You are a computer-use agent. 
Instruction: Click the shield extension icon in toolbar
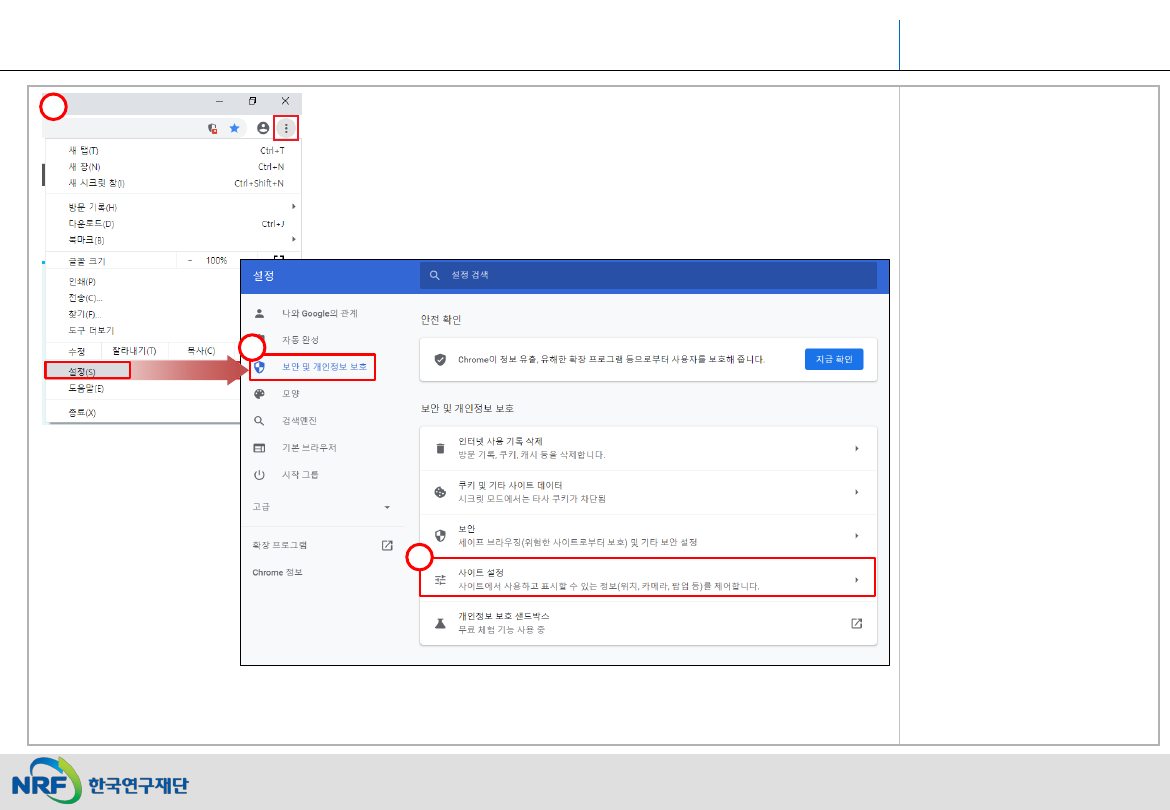pos(212,128)
